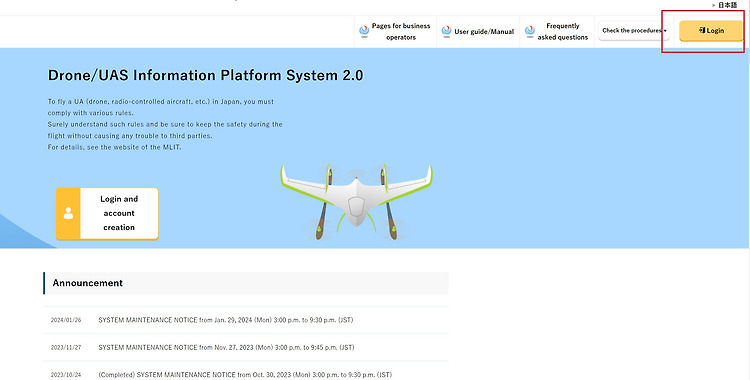
Task: Click the Drone/UAS Information Platform System 2.0 title
Action: 206,75
